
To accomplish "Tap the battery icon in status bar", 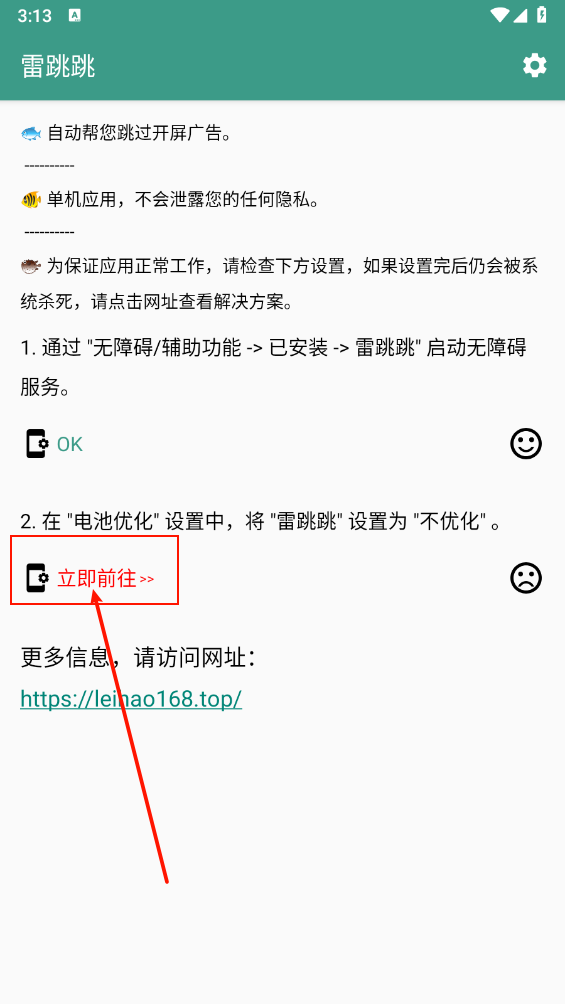I will pyautogui.click(x=542, y=15).
